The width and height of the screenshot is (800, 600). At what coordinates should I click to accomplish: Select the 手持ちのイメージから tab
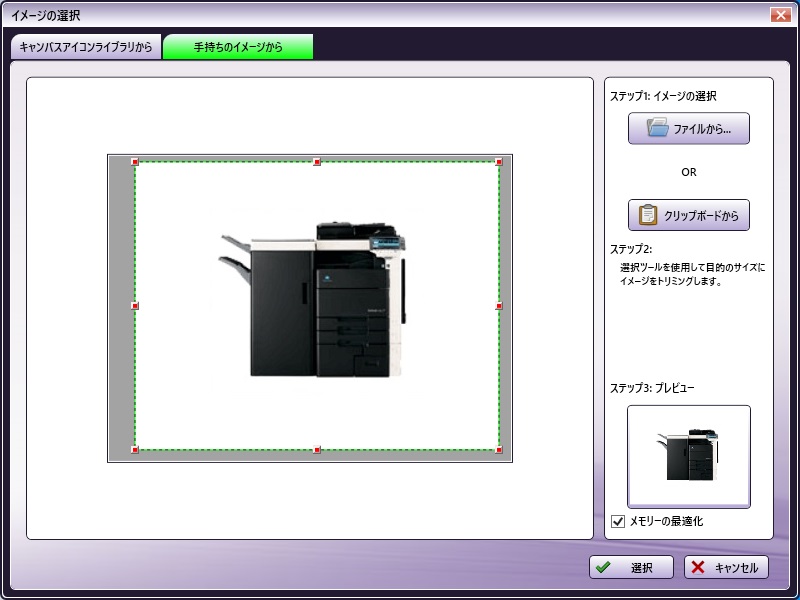point(238,47)
